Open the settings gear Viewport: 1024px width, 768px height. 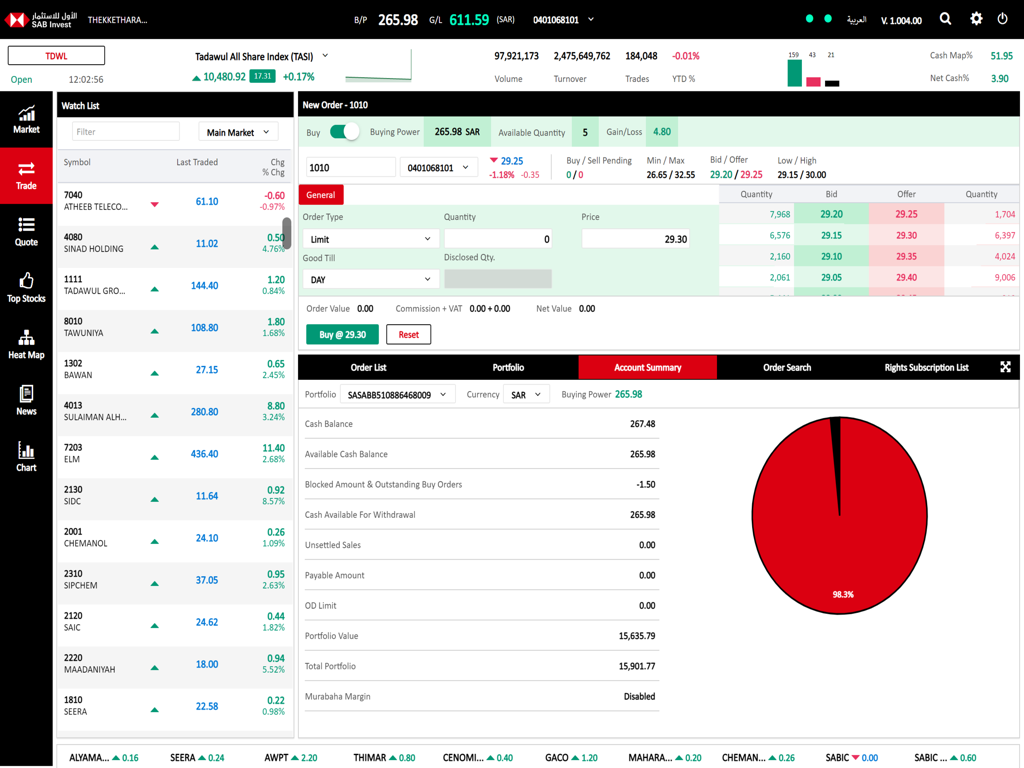(x=976, y=18)
